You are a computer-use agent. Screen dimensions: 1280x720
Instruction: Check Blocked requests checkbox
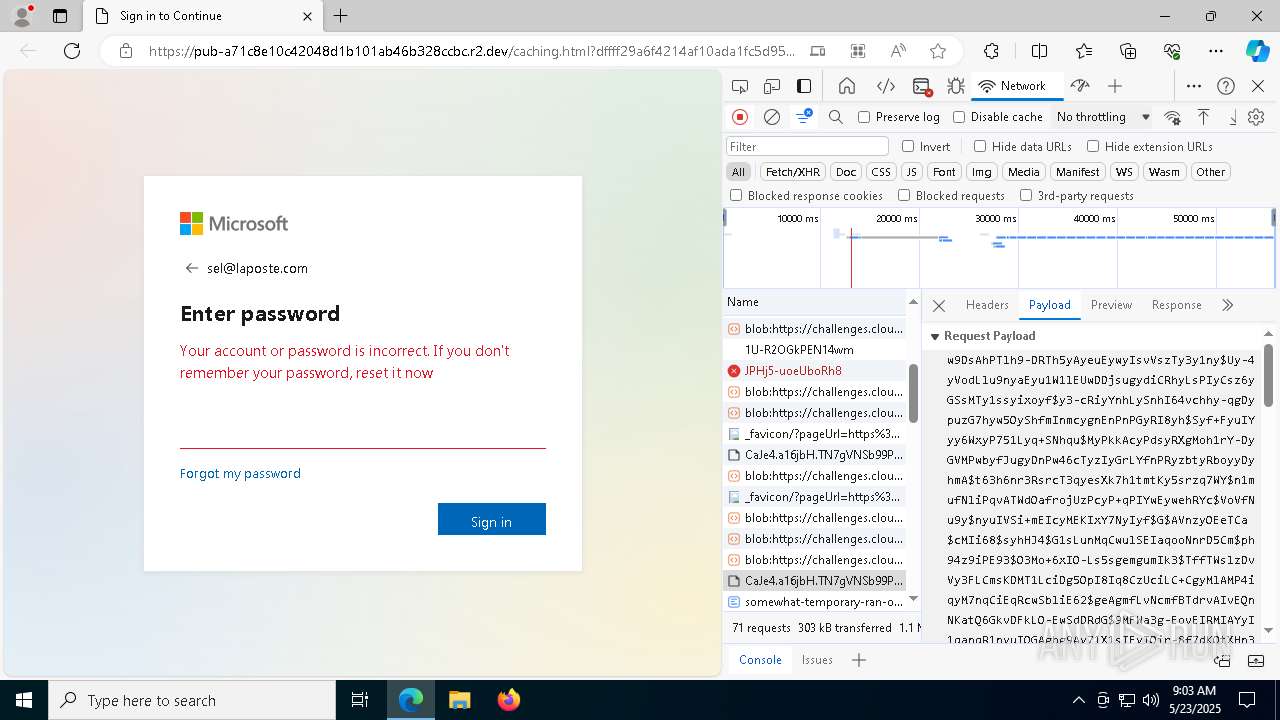904,196
